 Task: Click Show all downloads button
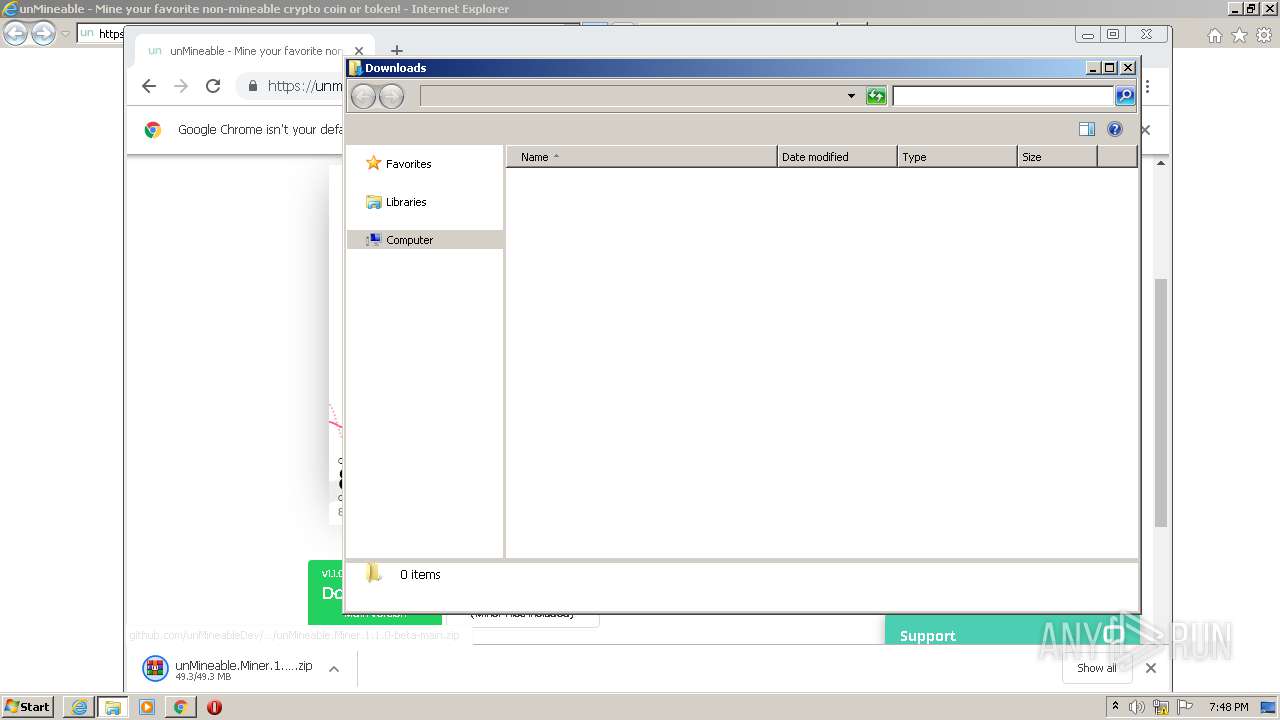tap(1096, 668)
